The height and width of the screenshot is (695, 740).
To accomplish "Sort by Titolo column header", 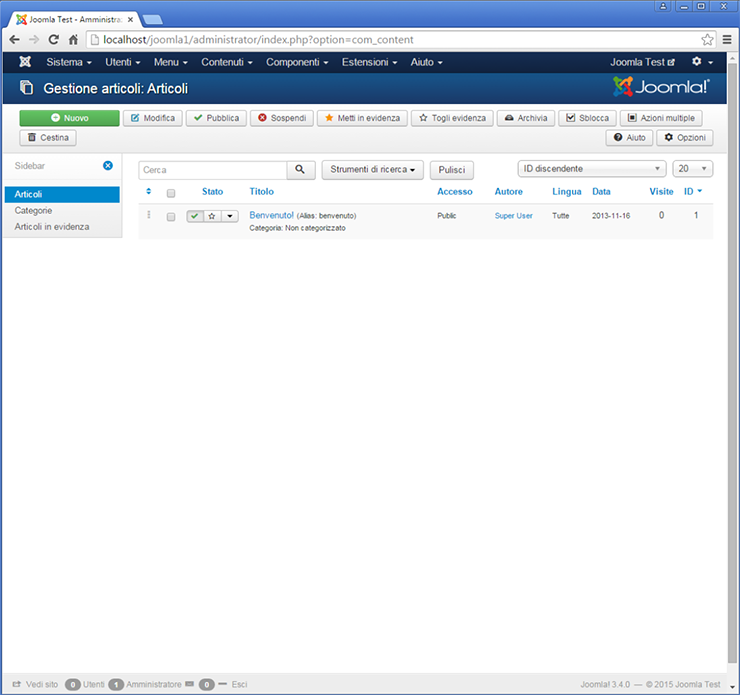I will (261, 192).
